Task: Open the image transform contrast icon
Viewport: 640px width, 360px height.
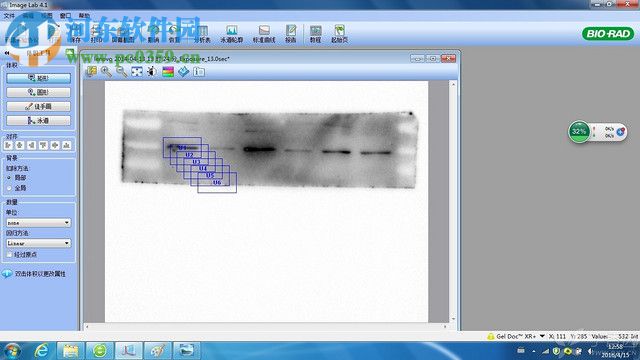Action: (152, 72)
